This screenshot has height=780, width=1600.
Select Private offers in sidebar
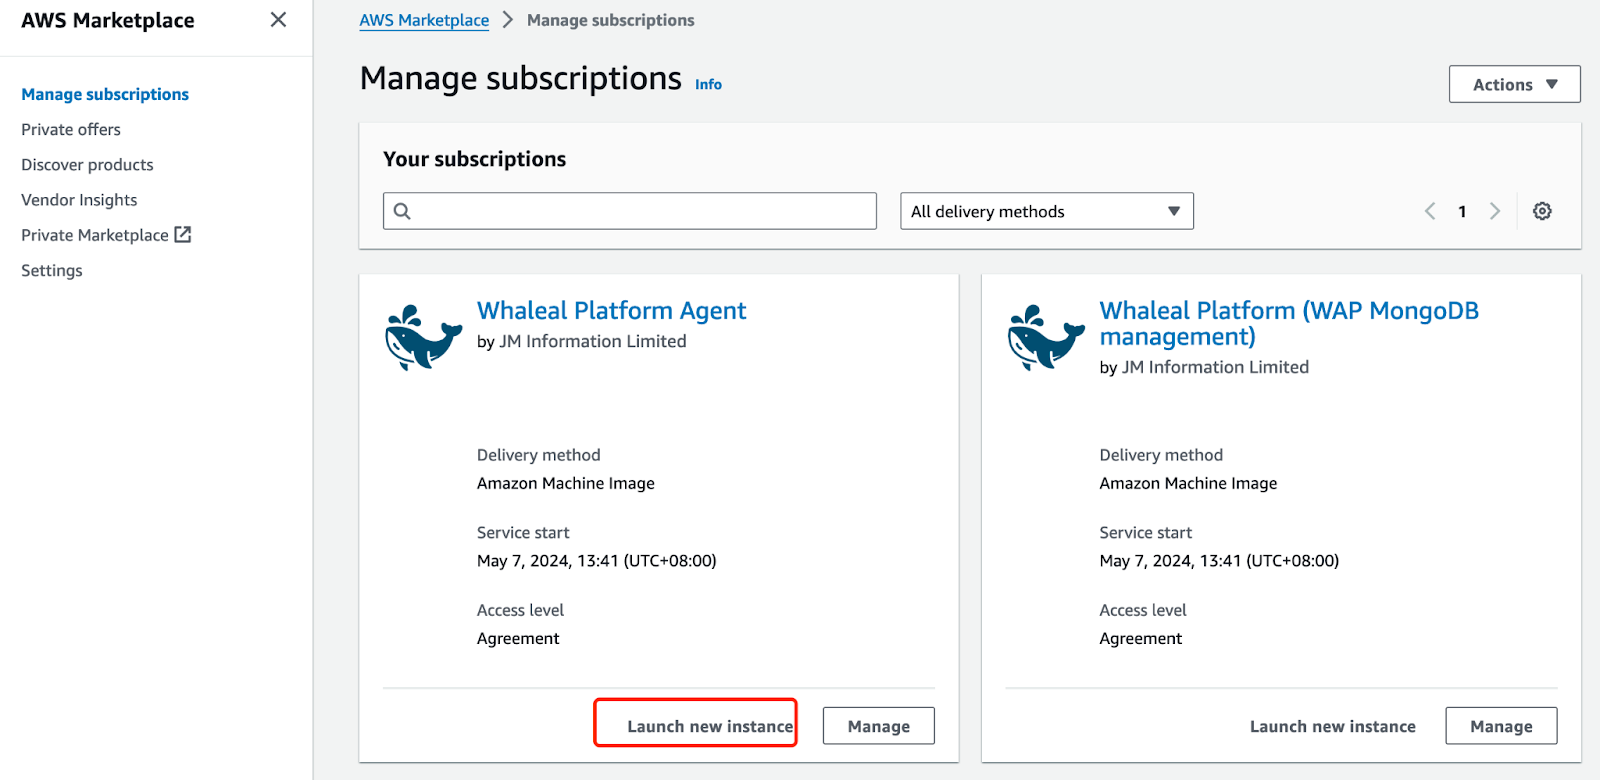click(x=71, y=129)
